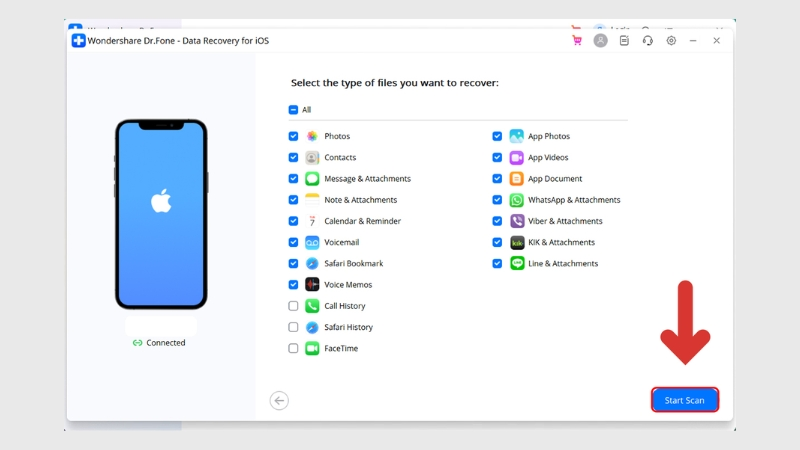This screenshot has width=800, height=450.
Task: Open the feedback notes icon
Action: point(624,41)
